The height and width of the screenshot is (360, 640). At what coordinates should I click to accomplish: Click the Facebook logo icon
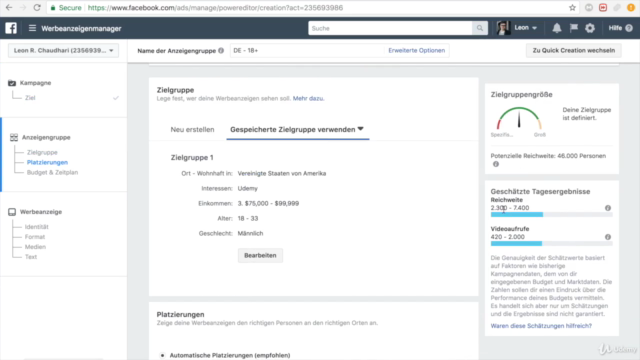pos(11,28)
